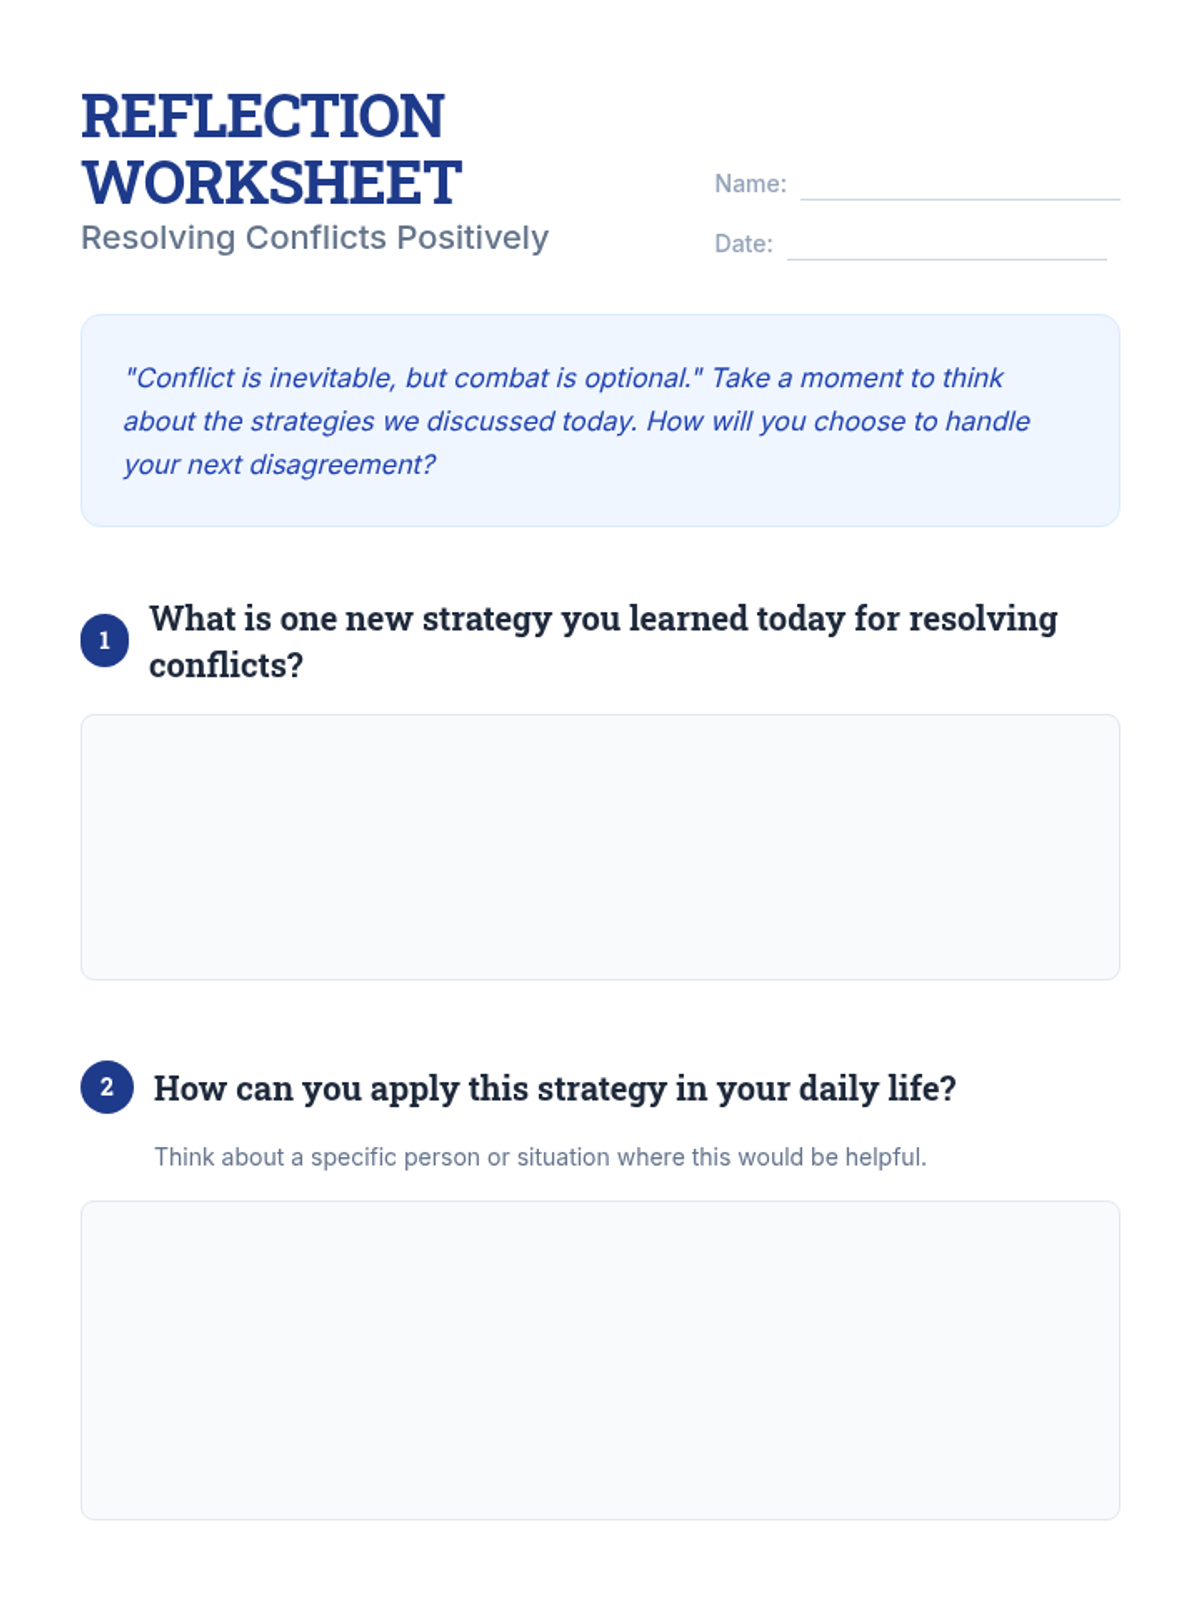Select the Date: label
This screenshot has width=1200, height=1600.
(744, 244)
